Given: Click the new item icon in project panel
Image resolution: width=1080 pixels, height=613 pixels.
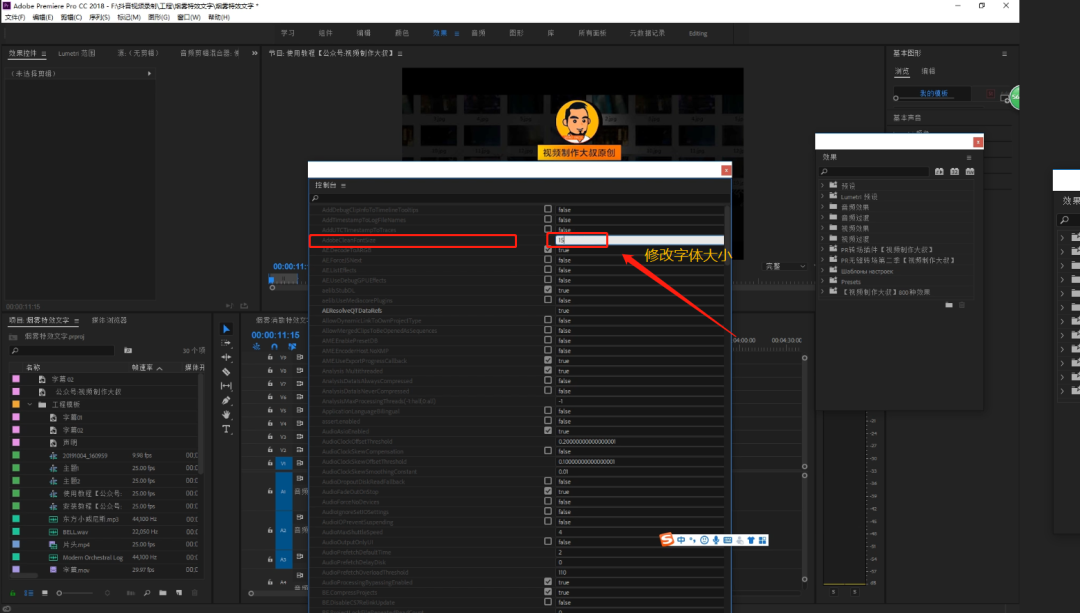Looking at the screenshot, I should click(179, 593).
